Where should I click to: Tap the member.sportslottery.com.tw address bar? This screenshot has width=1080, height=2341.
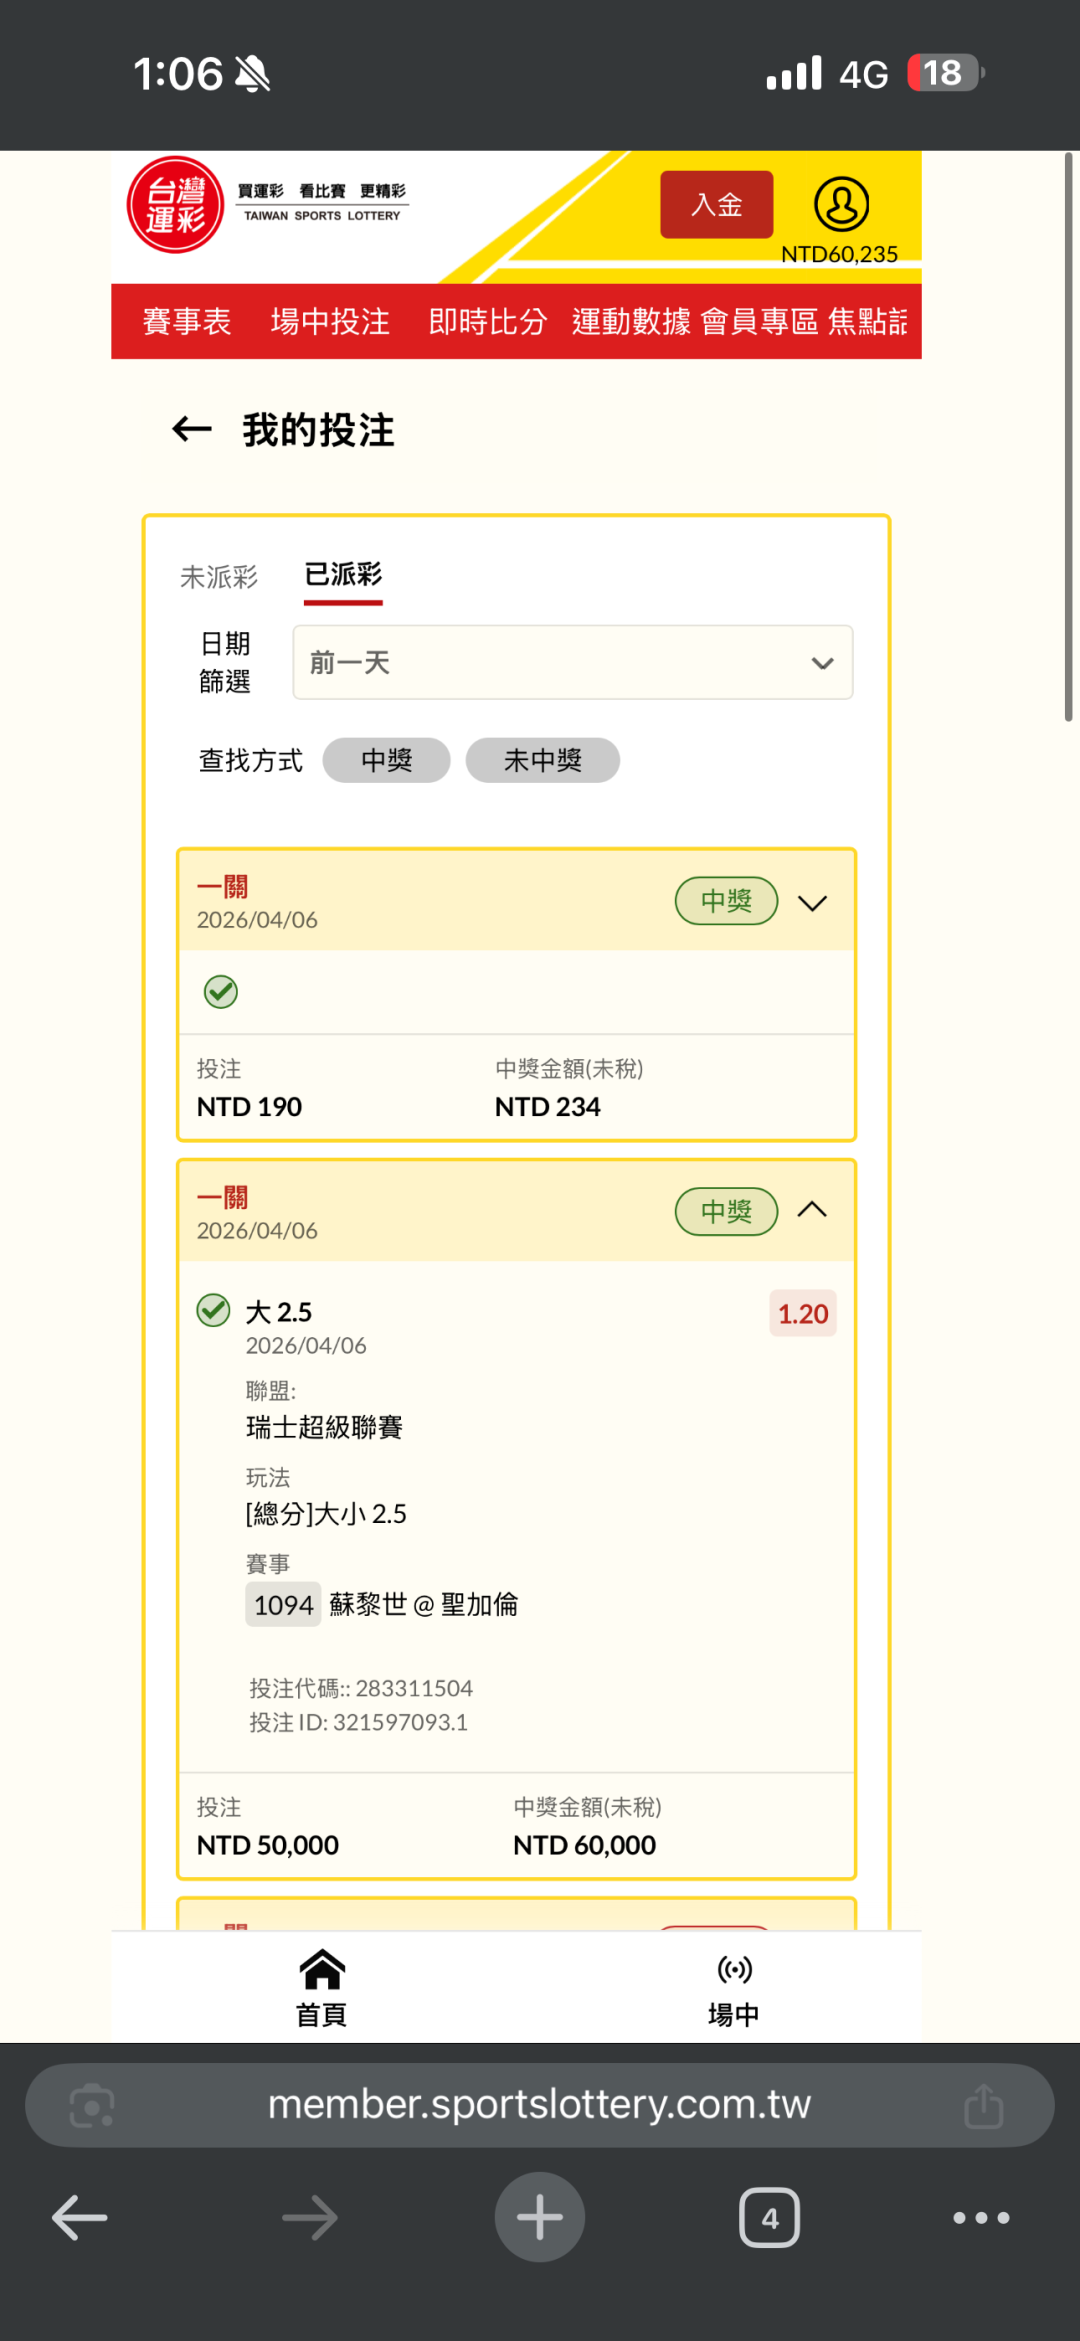(539, 2105)
